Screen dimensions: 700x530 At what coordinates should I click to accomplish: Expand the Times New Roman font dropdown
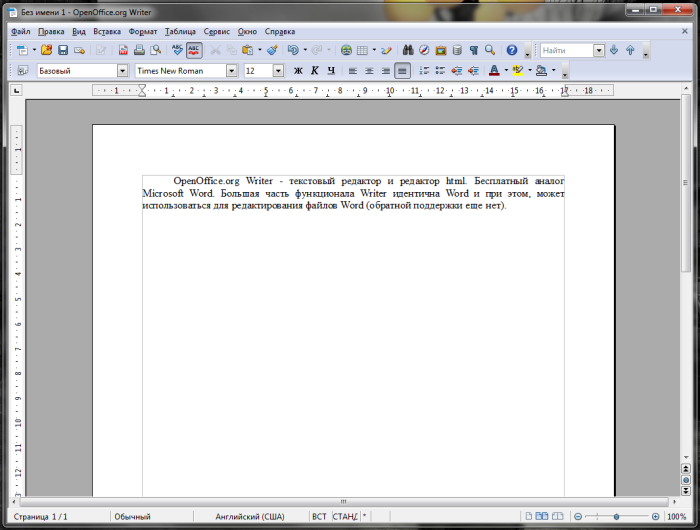[x=231, y=71]
